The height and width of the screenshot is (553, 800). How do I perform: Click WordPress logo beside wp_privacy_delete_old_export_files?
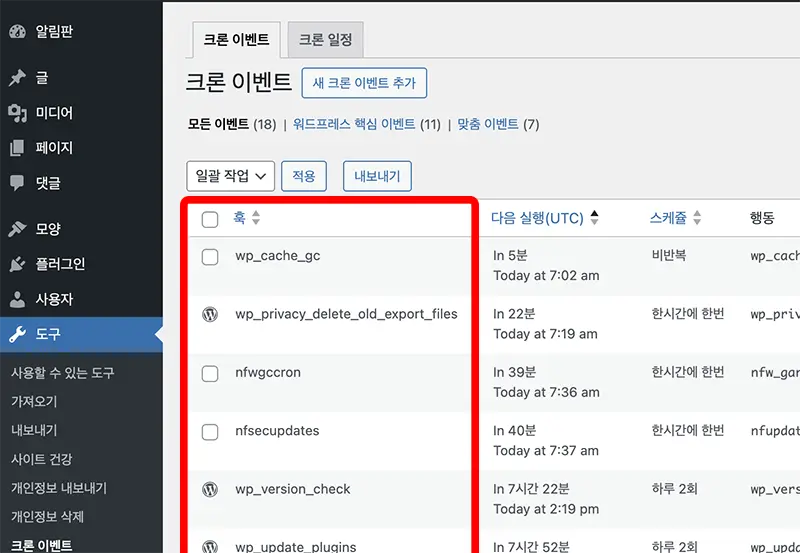point(210,314)
